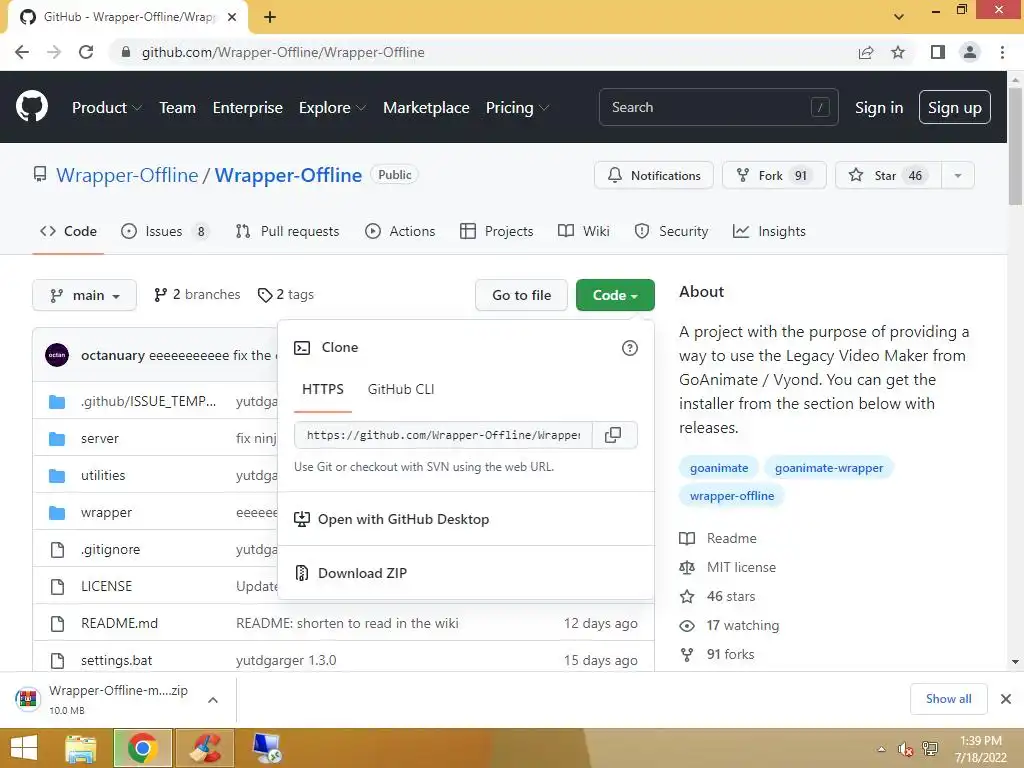Image resolution: width=1024 pixels, height=768 pixels.
Task: Fork the repository with the Fork button
Action: 775,176
